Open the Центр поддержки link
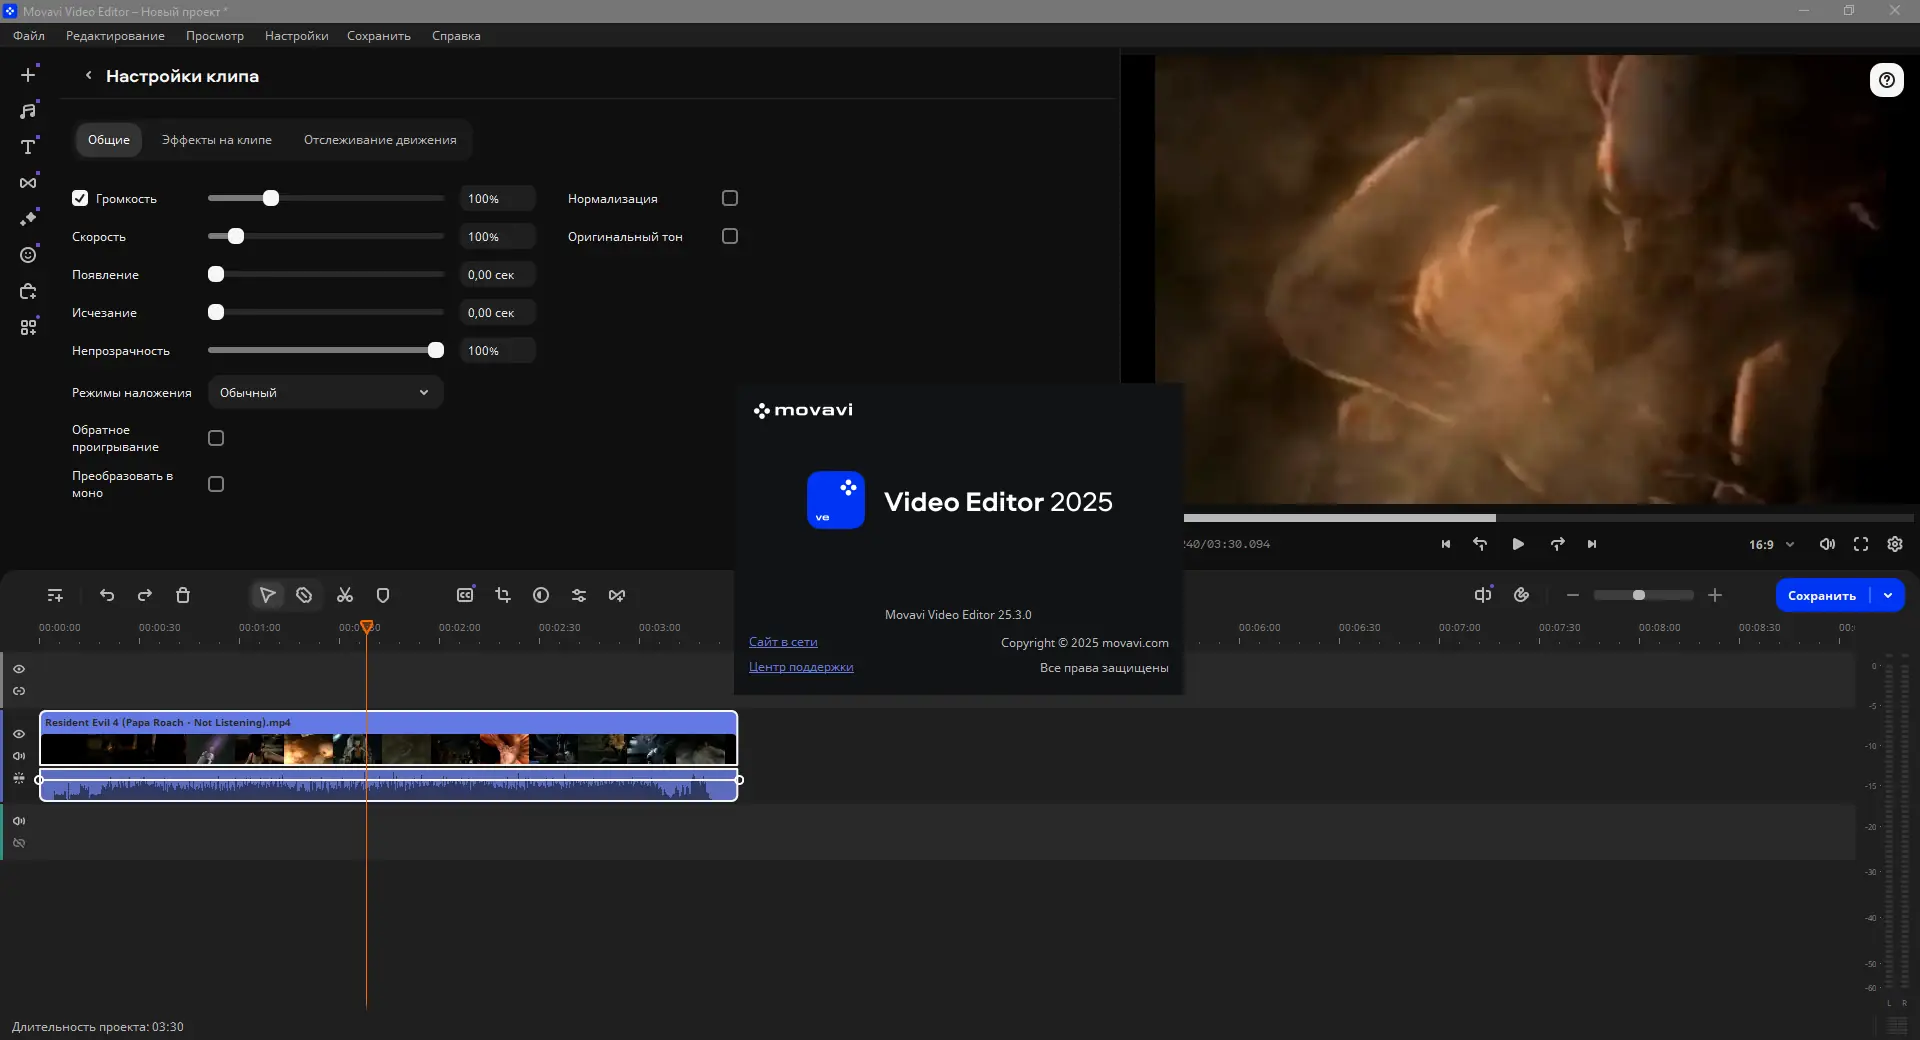 pyautogui.click(x=801, y=667)
